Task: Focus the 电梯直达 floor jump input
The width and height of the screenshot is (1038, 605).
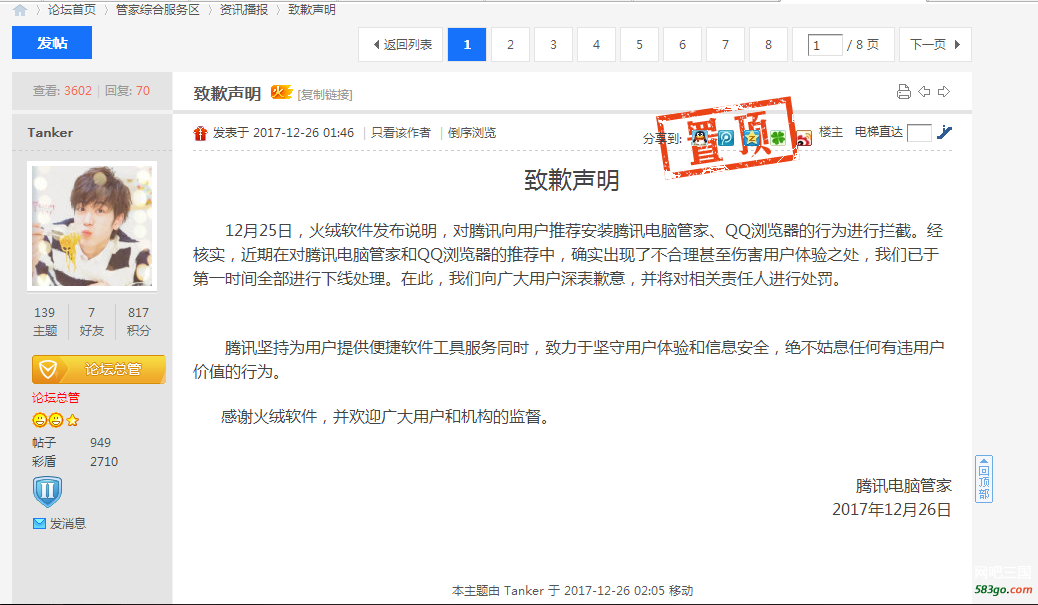Action: tap(919, 133)
